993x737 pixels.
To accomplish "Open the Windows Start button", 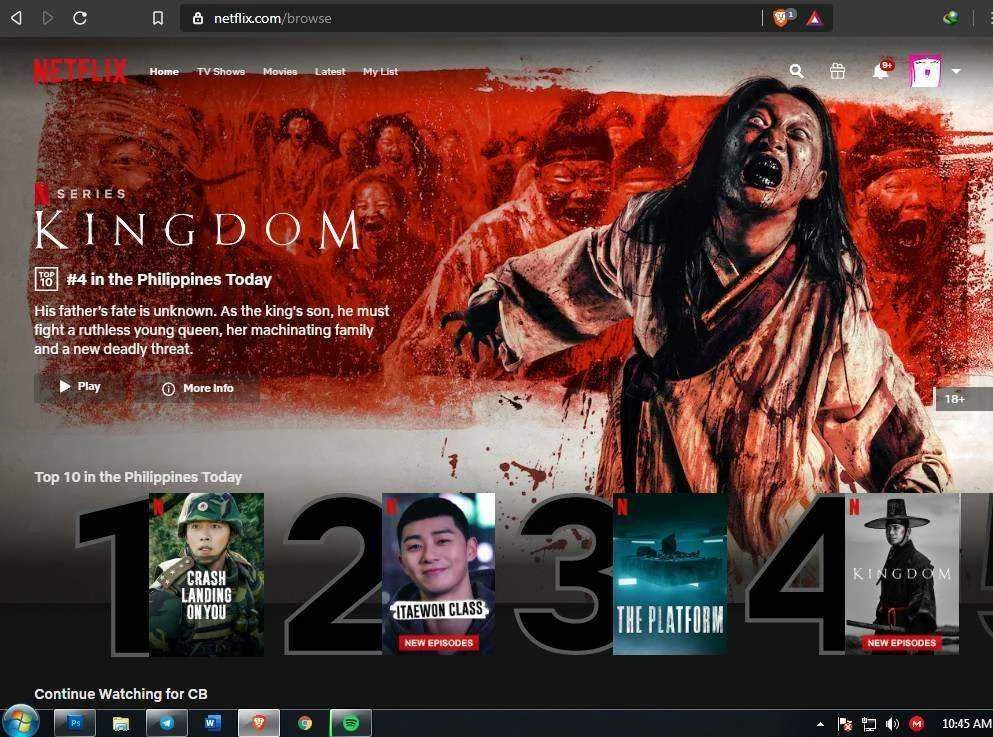I will [21, 722].
